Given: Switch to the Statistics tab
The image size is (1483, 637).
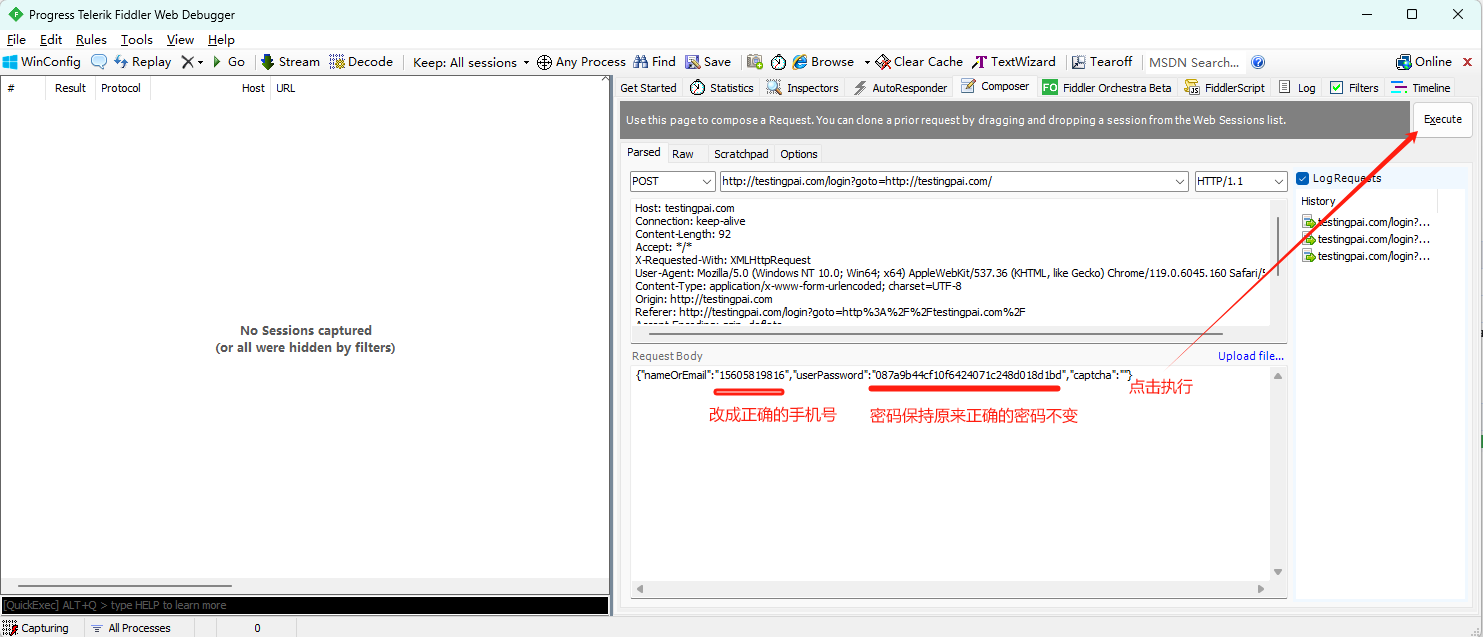Looking at the screenshot, I should click(x=721, y=88).
